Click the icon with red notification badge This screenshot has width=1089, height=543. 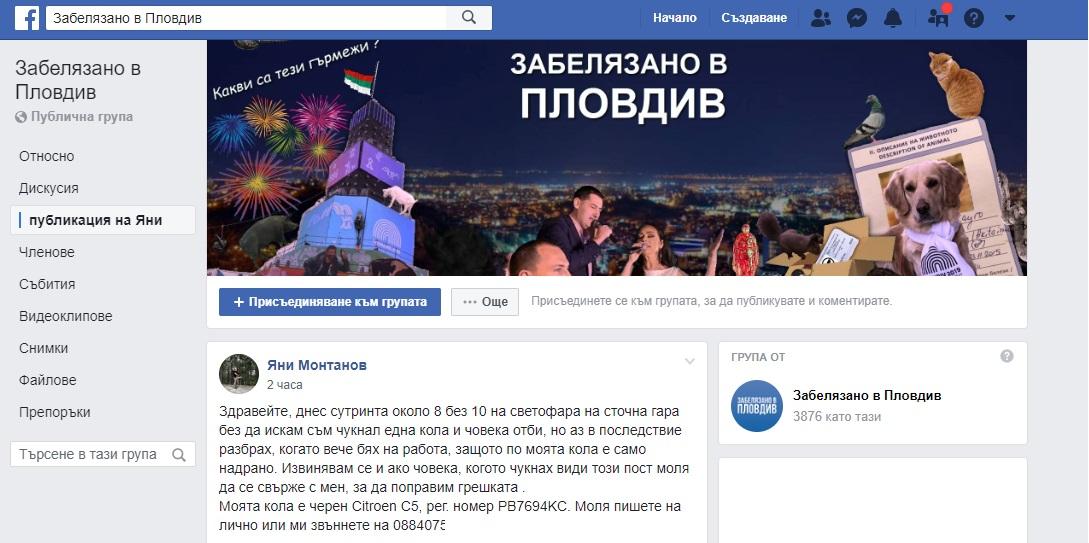point(938,17)
